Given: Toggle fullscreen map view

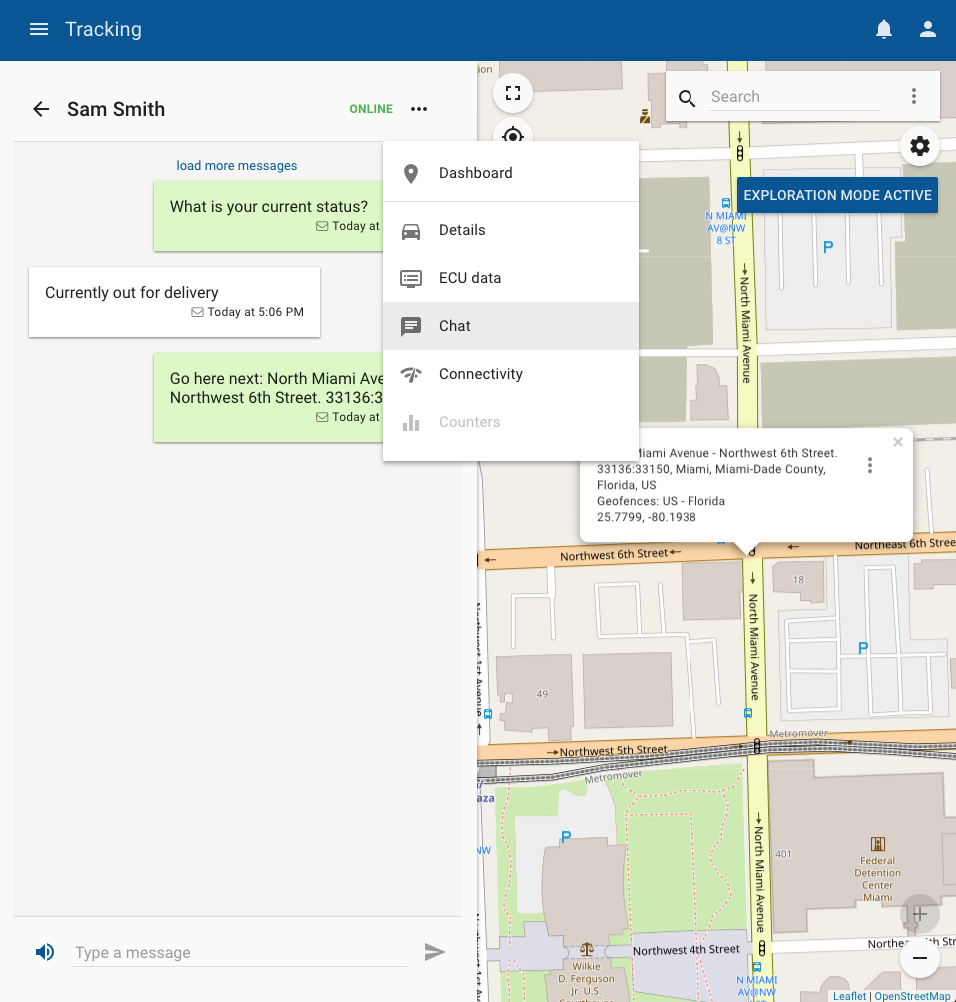Looking at the screenshot, I should pyautogui.click(x=513, y=93).
